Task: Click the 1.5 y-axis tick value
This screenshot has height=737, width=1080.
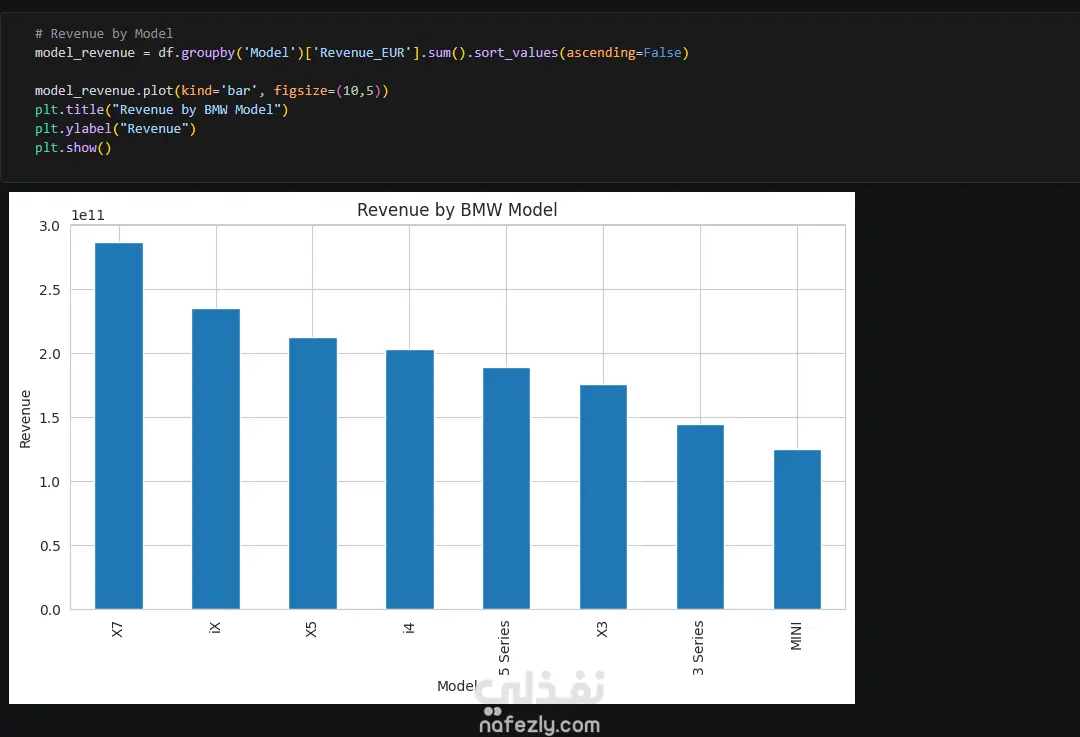Action: click(x=50, y=418)
